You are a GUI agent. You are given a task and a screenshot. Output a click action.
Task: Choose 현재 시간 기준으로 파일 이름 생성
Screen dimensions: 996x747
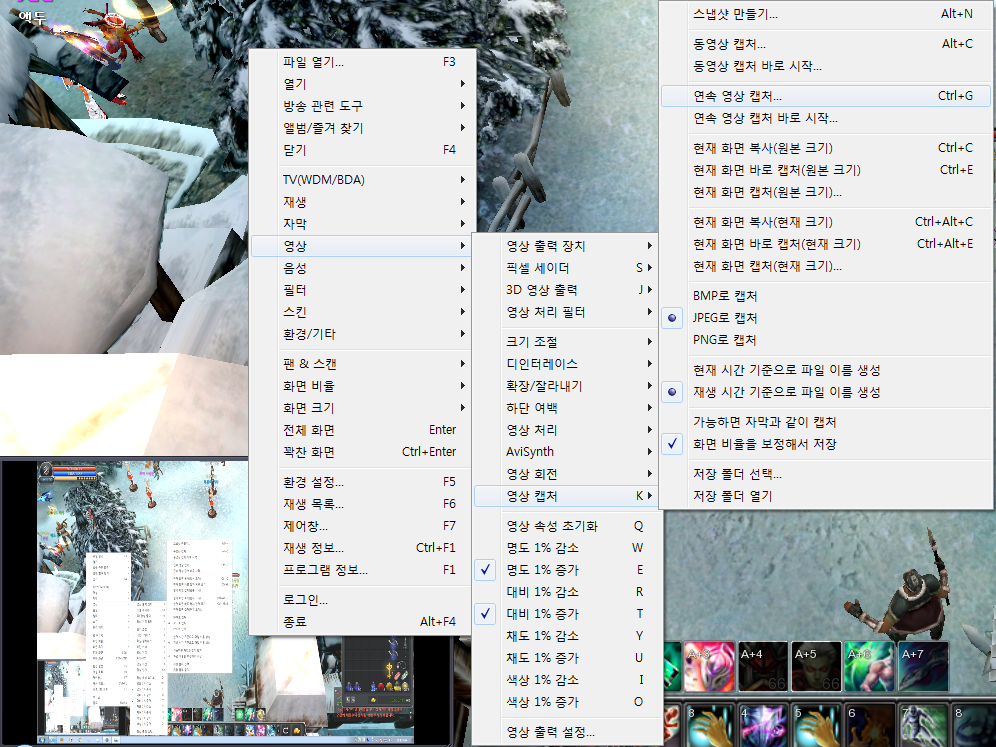[826, 370]
